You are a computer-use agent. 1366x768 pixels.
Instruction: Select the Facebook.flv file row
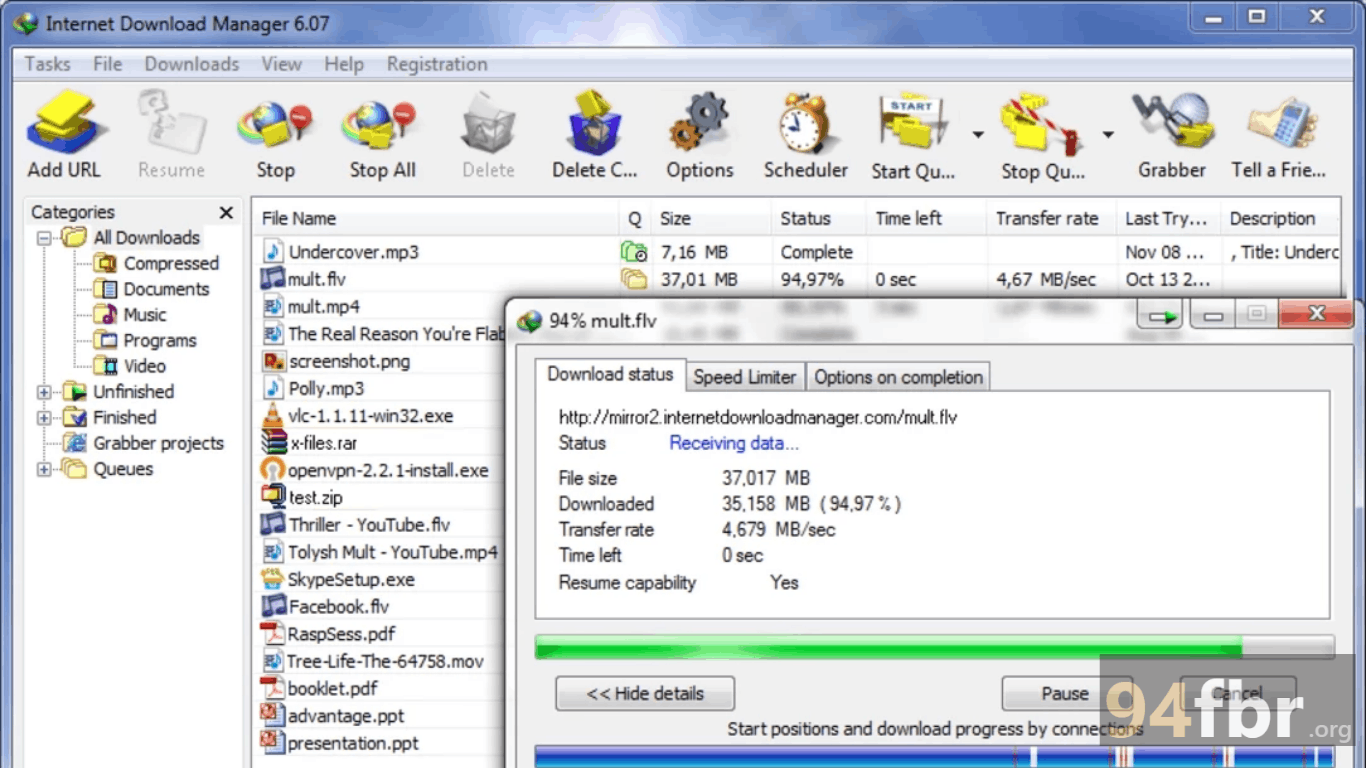[x=338, y=606]
